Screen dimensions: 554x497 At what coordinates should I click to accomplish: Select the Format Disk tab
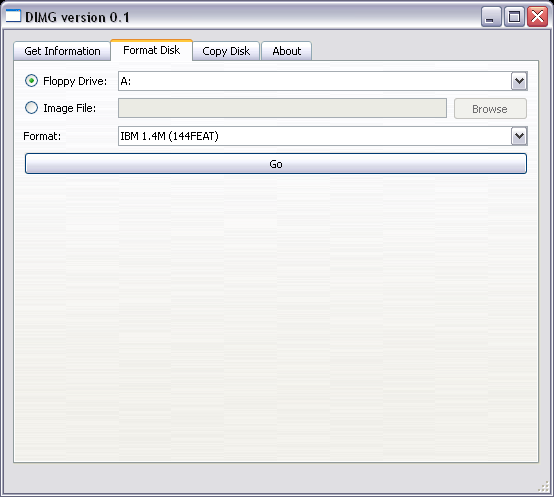point(152,50)
